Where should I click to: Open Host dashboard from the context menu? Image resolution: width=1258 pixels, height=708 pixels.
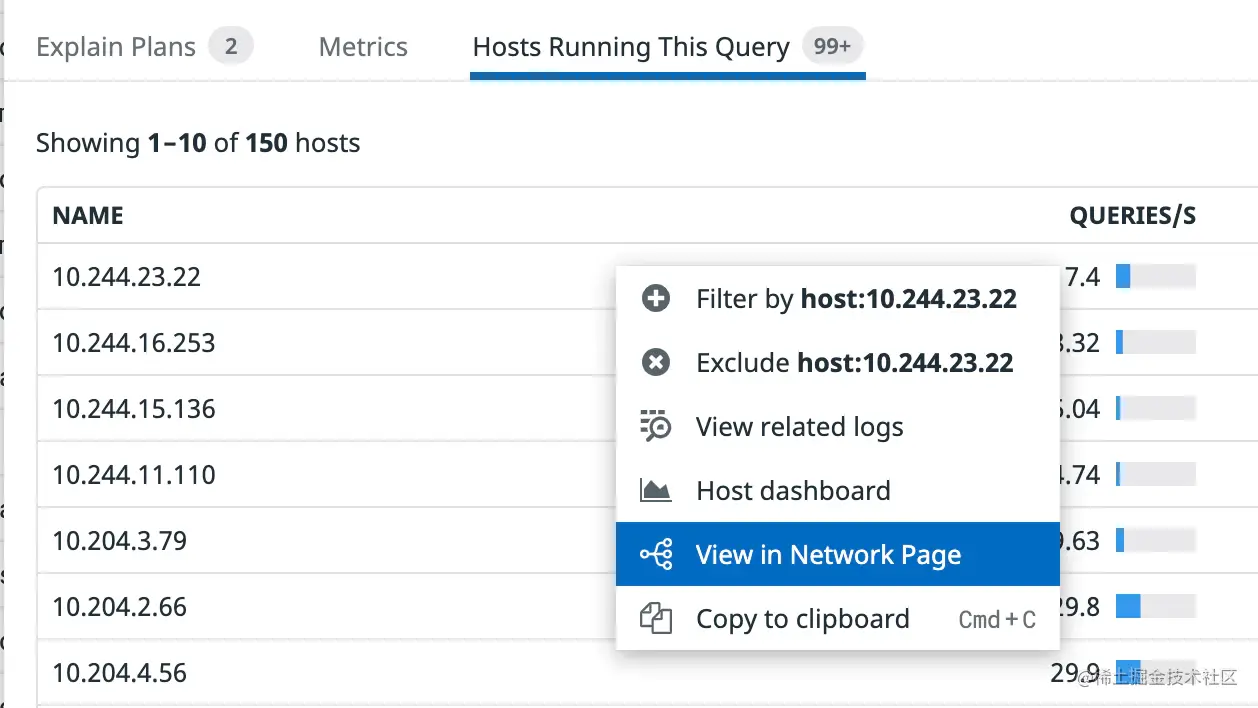tap(838, 491)
